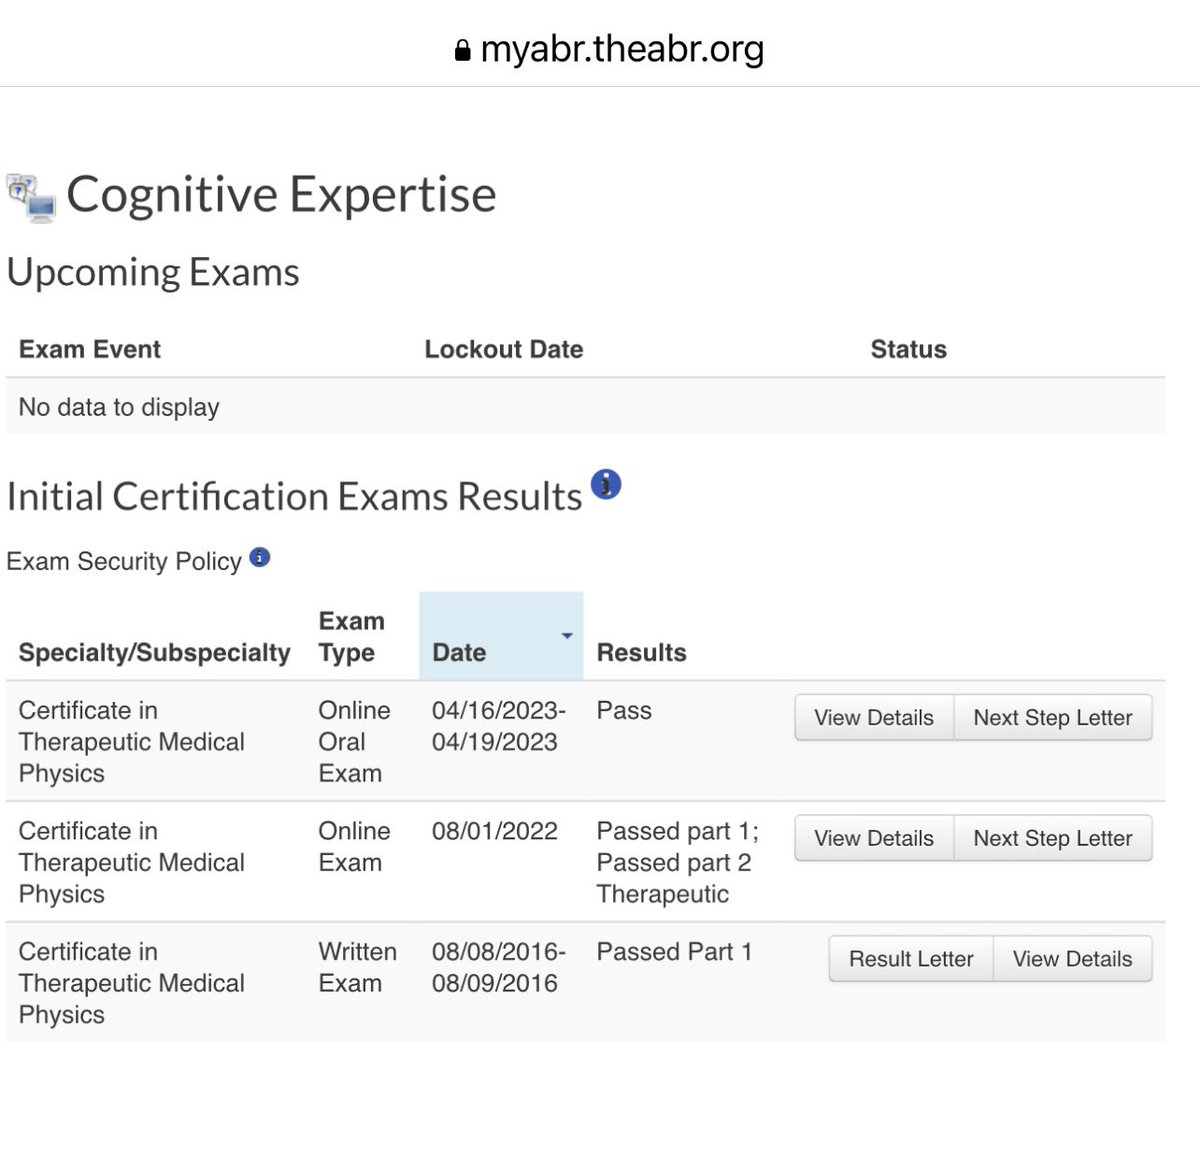This screenshot has height=1157, width=1200.
Task: Click the Status column header
Action: (x=908, y=349)
